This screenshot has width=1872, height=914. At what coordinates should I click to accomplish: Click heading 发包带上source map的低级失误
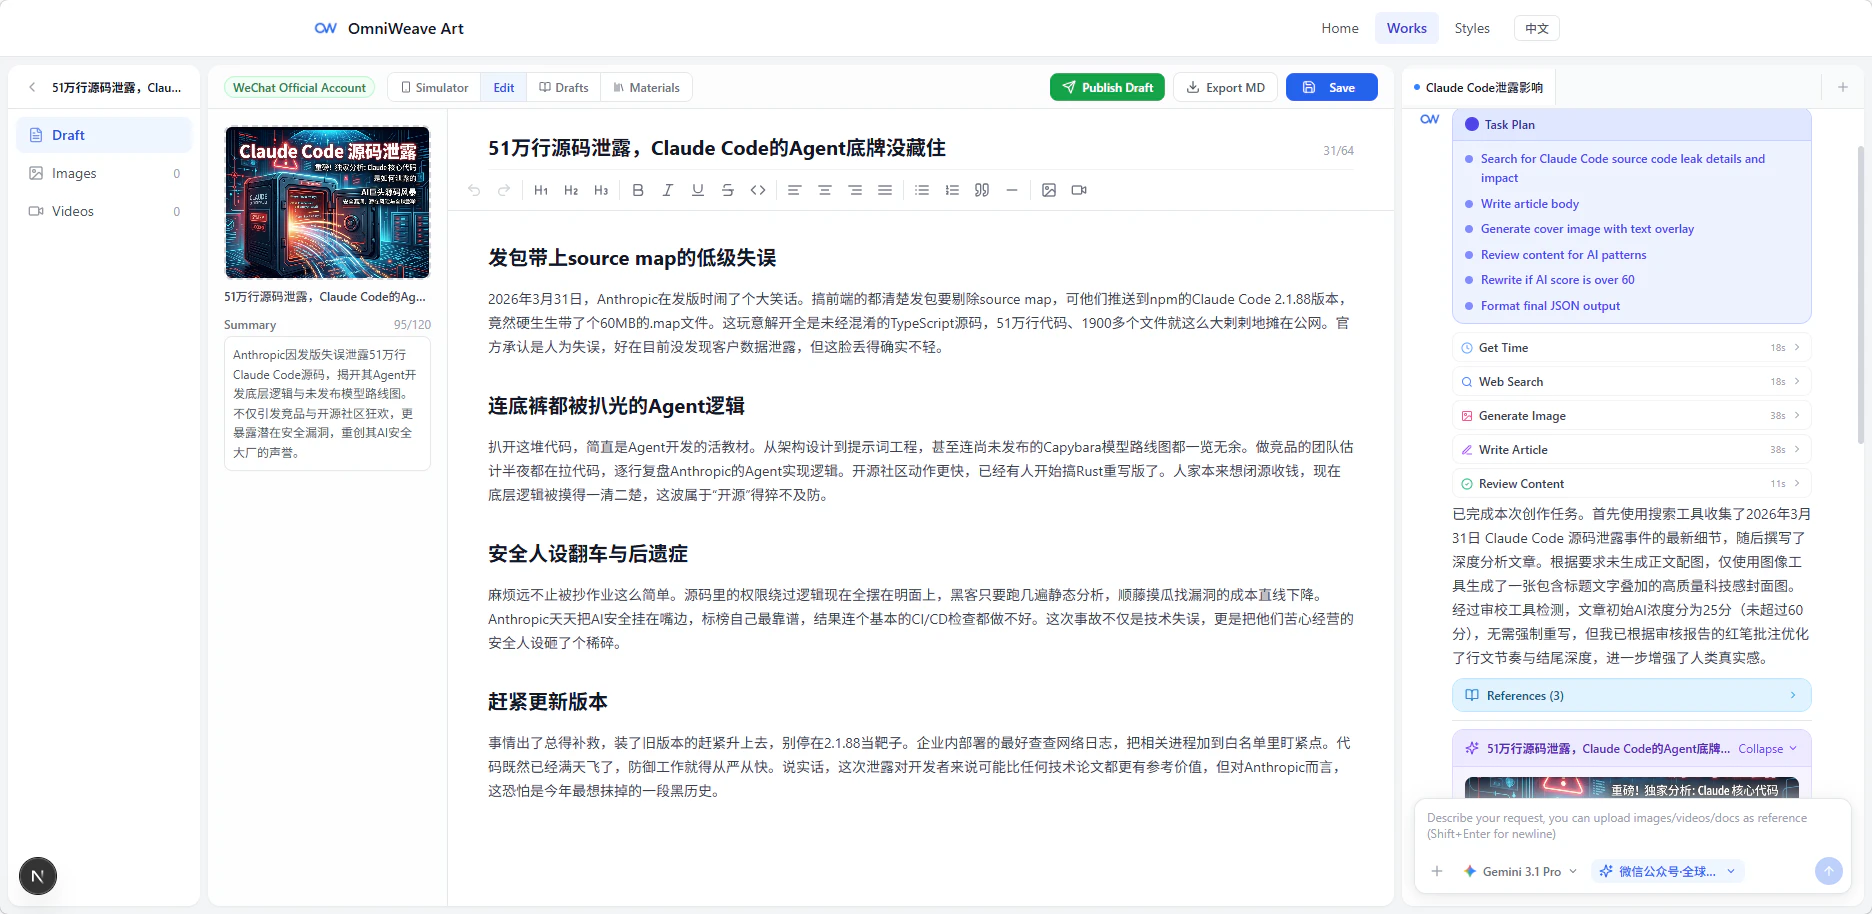pos(632,258)
